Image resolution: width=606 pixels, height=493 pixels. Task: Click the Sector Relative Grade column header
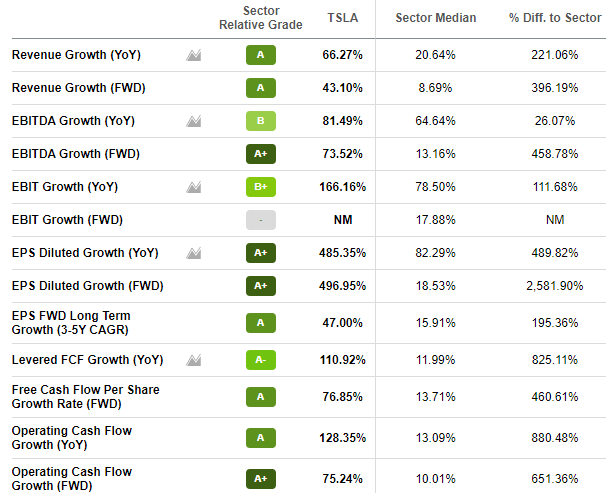click(260, 17)
